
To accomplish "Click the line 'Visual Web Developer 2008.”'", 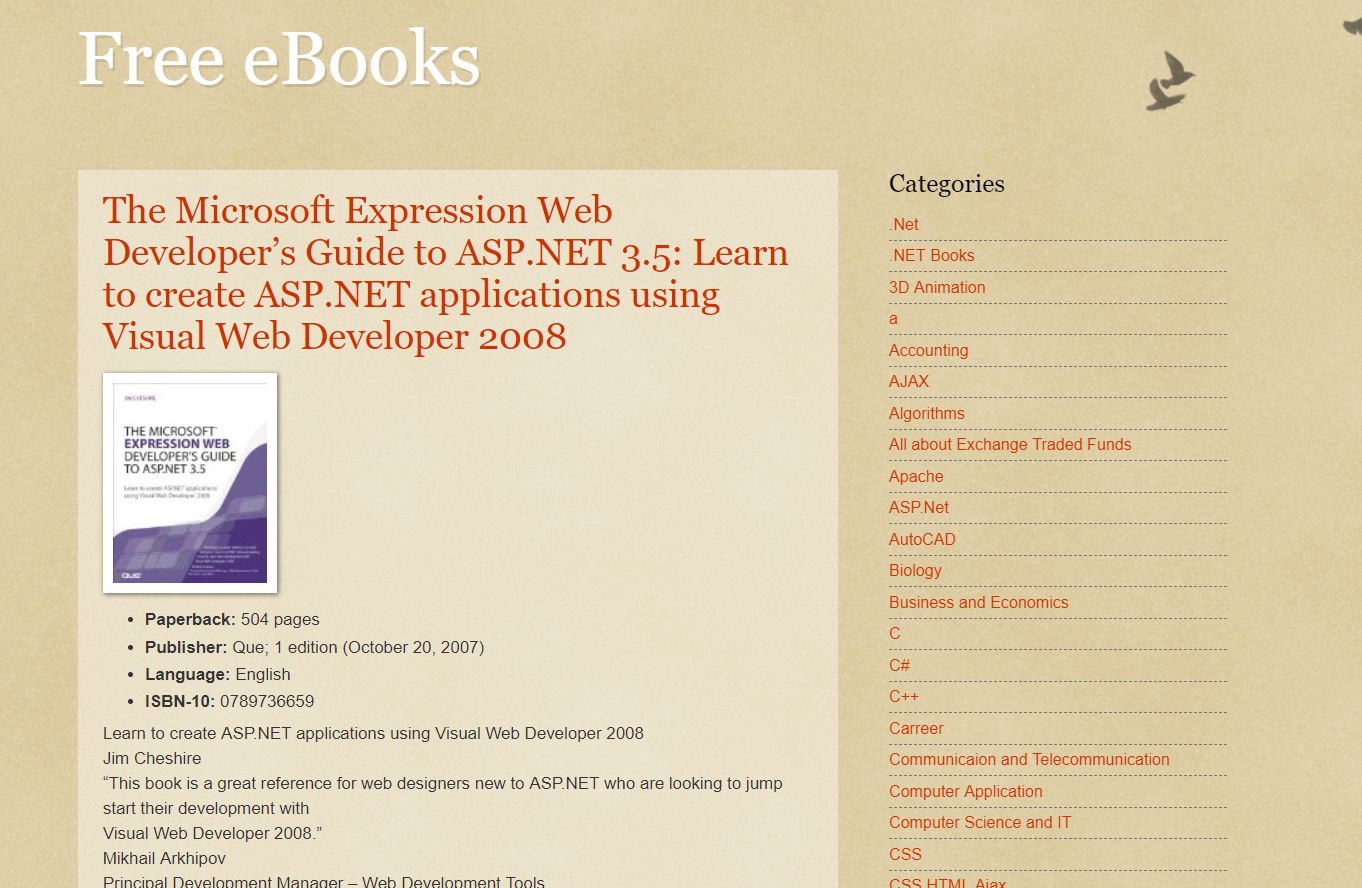I will pyautogui.click(x=212, y=833).
